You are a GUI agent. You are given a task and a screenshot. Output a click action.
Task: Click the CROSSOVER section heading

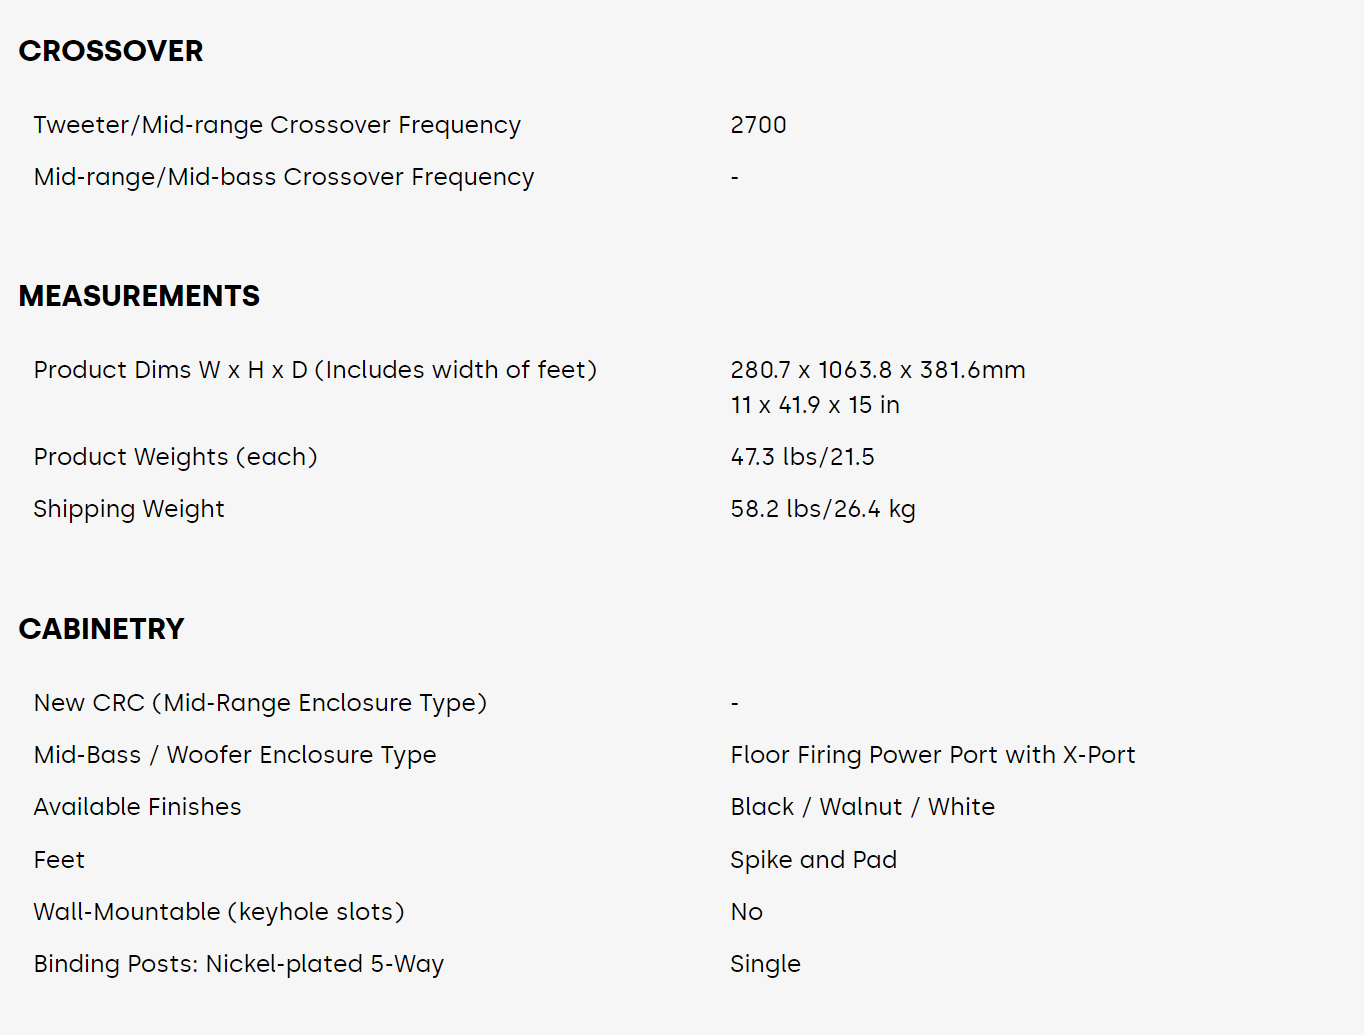pyautogui.click(x=111, y=51)
